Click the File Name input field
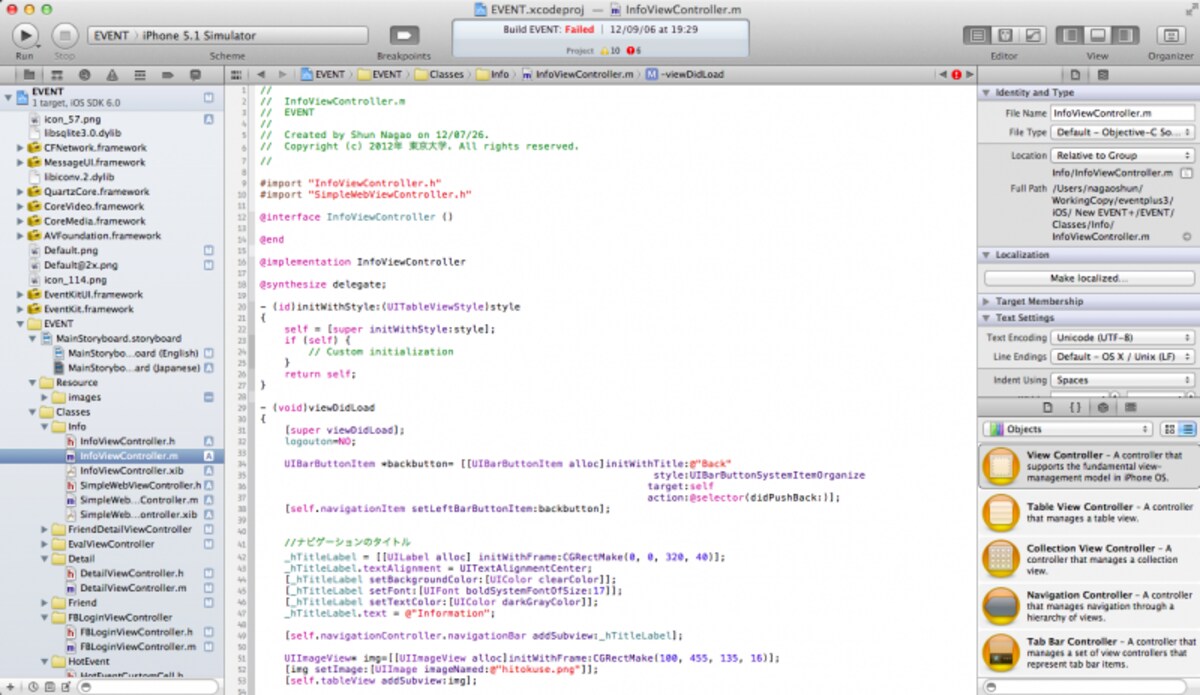1200x695 pixels. coord(1123,113)
